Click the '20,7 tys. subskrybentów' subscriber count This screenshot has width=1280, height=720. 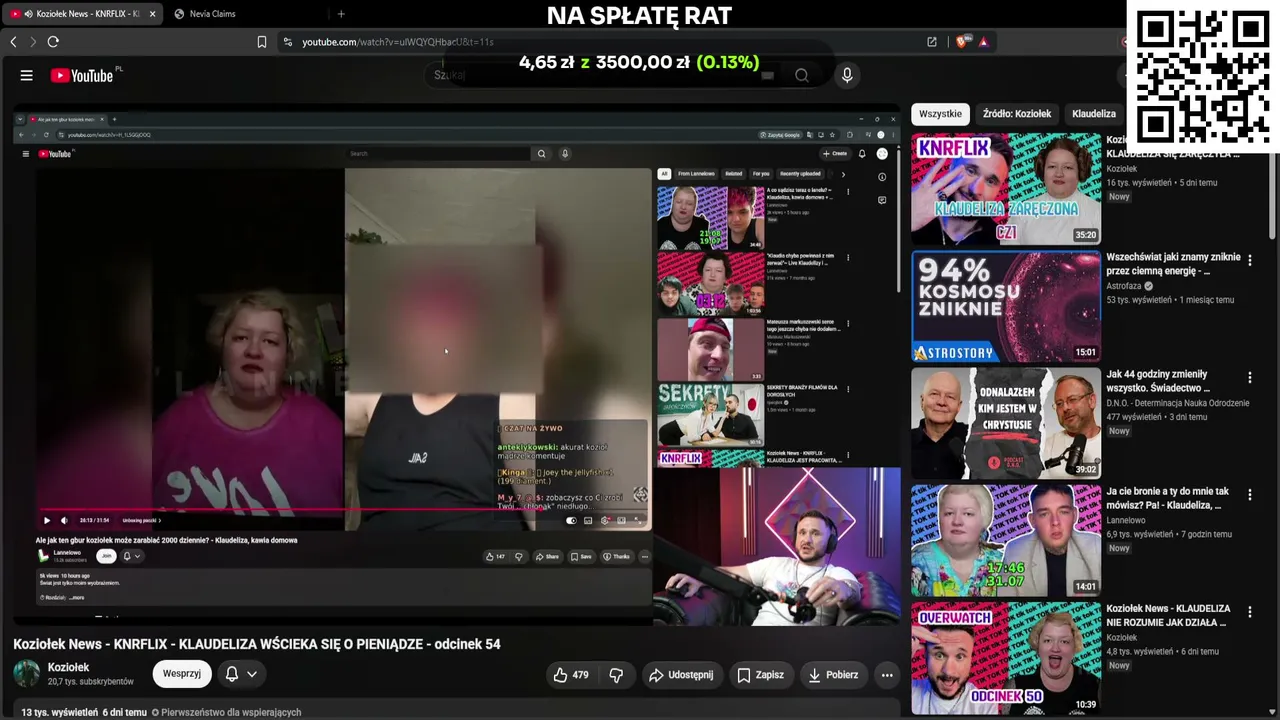91,682
